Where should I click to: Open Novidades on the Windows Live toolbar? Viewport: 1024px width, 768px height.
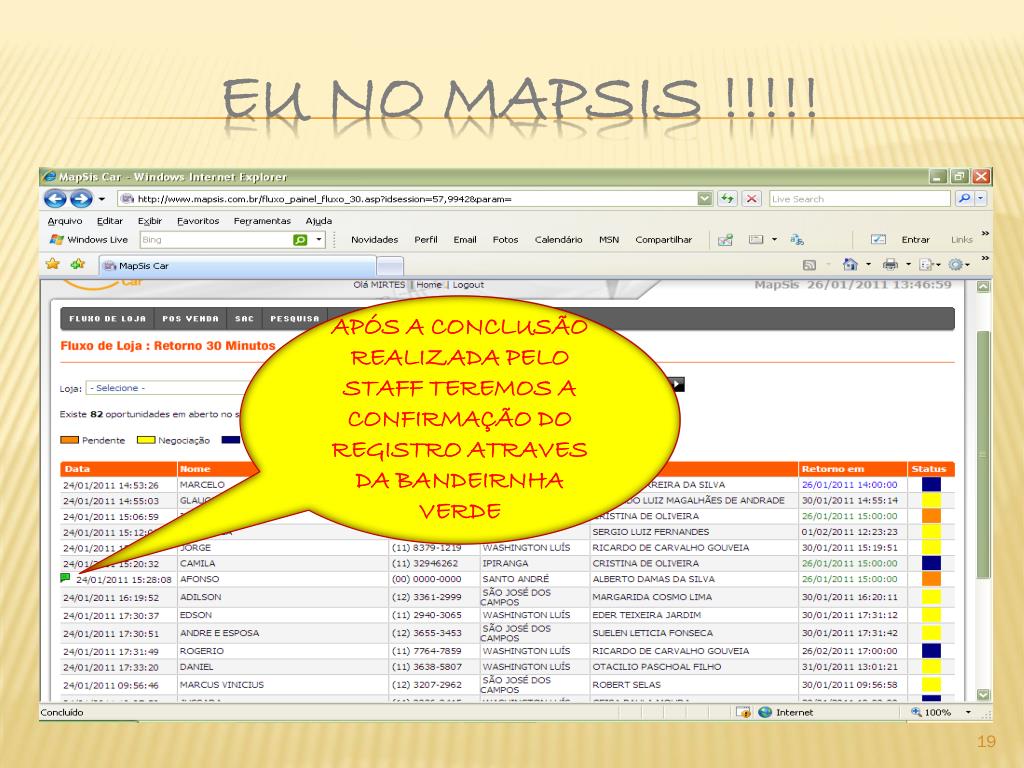click(374, 240)
